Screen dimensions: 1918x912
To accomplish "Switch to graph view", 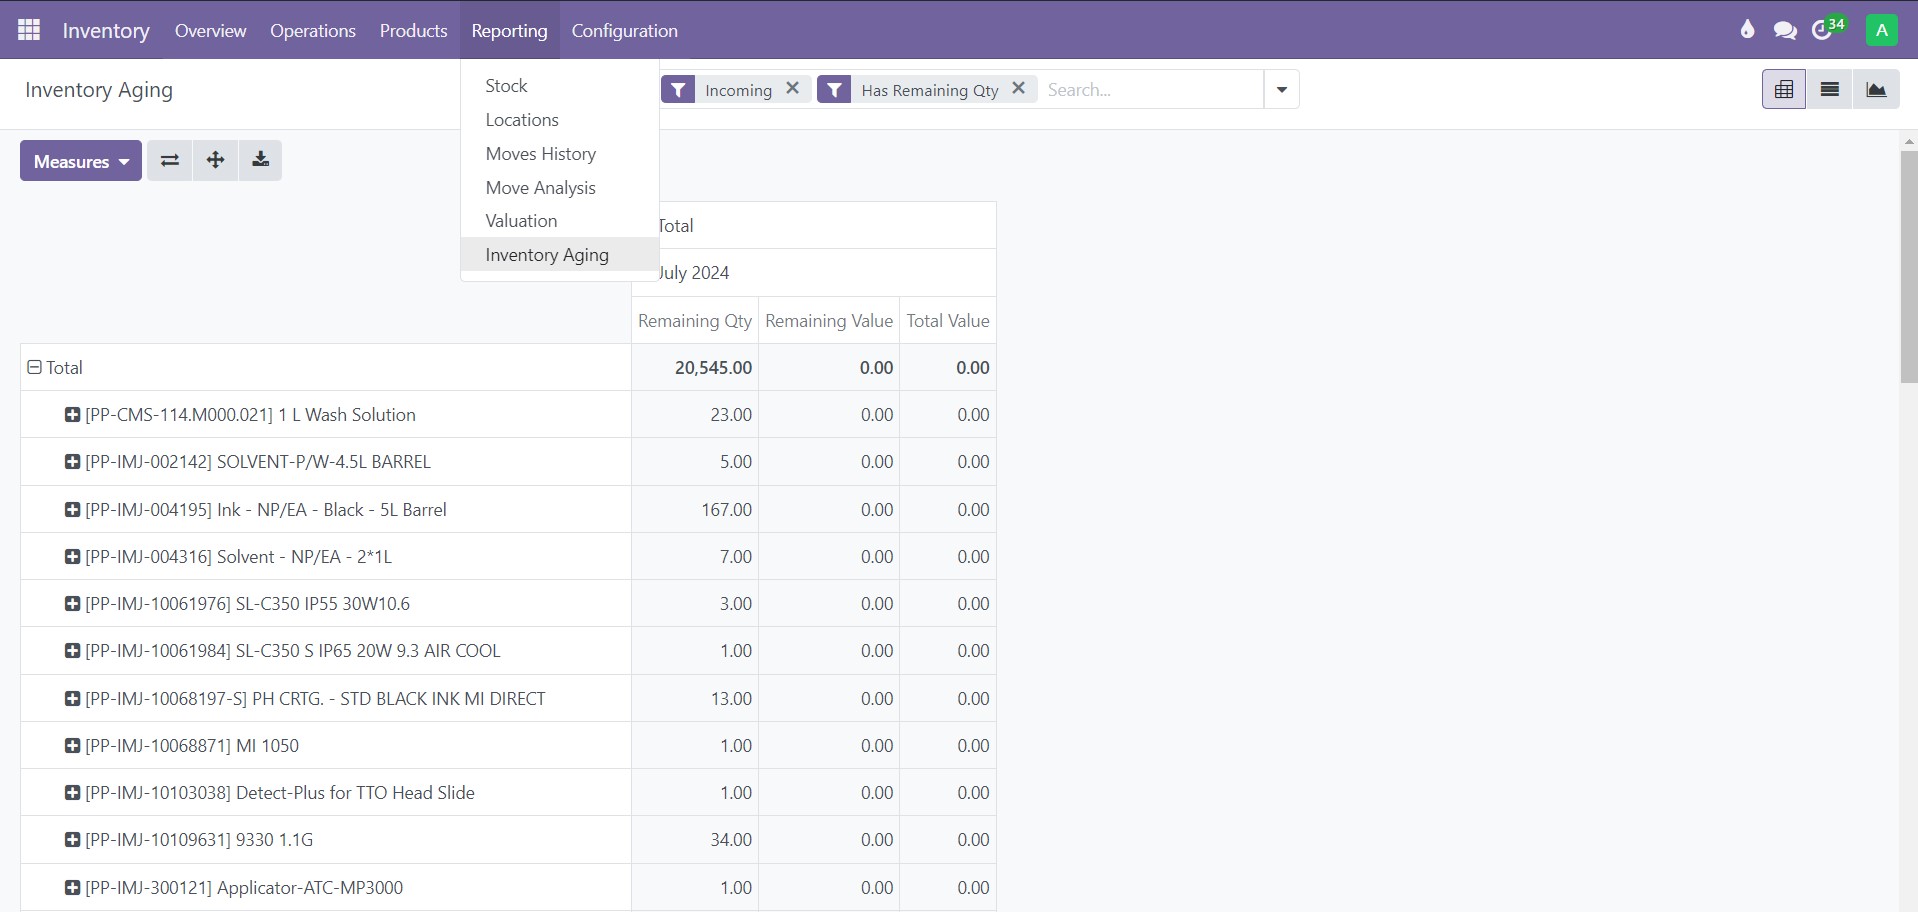I will coord(1876,90).
